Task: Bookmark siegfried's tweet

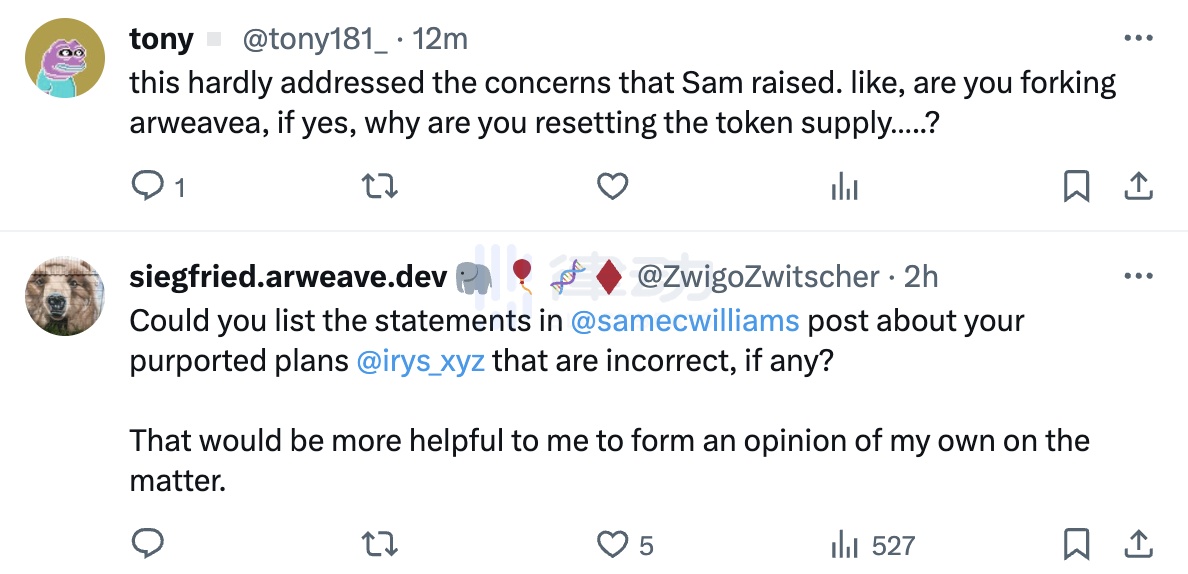Action: pos(1076,544)
